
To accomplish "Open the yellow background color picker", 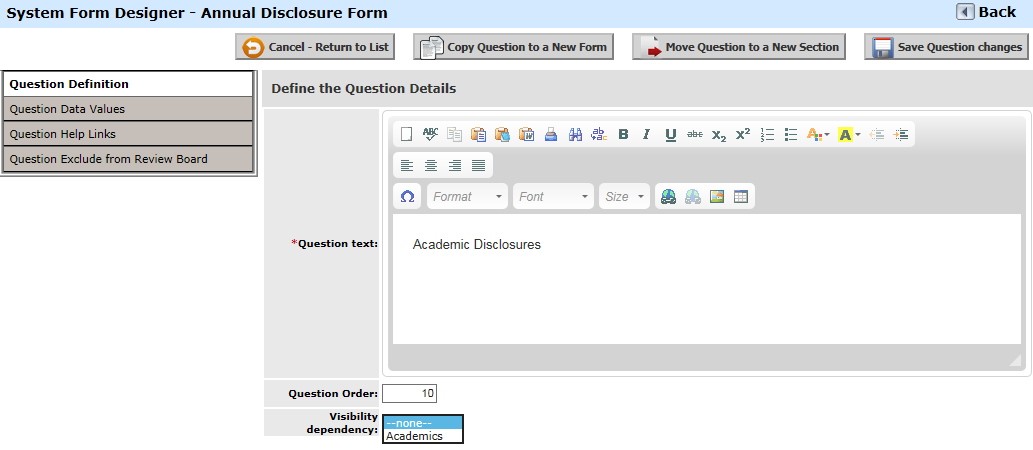I will pos(849,134).
